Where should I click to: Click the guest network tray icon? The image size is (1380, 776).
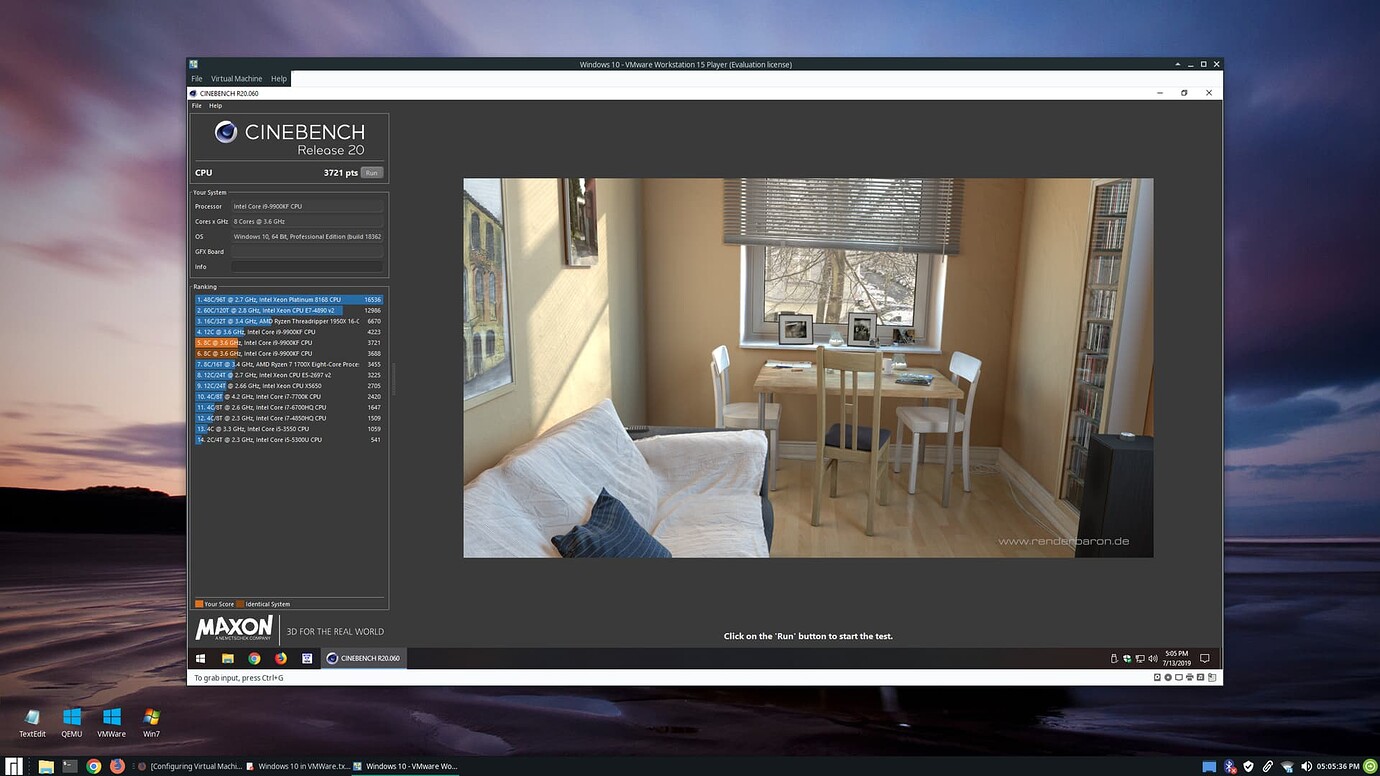tap(1139, 659)
